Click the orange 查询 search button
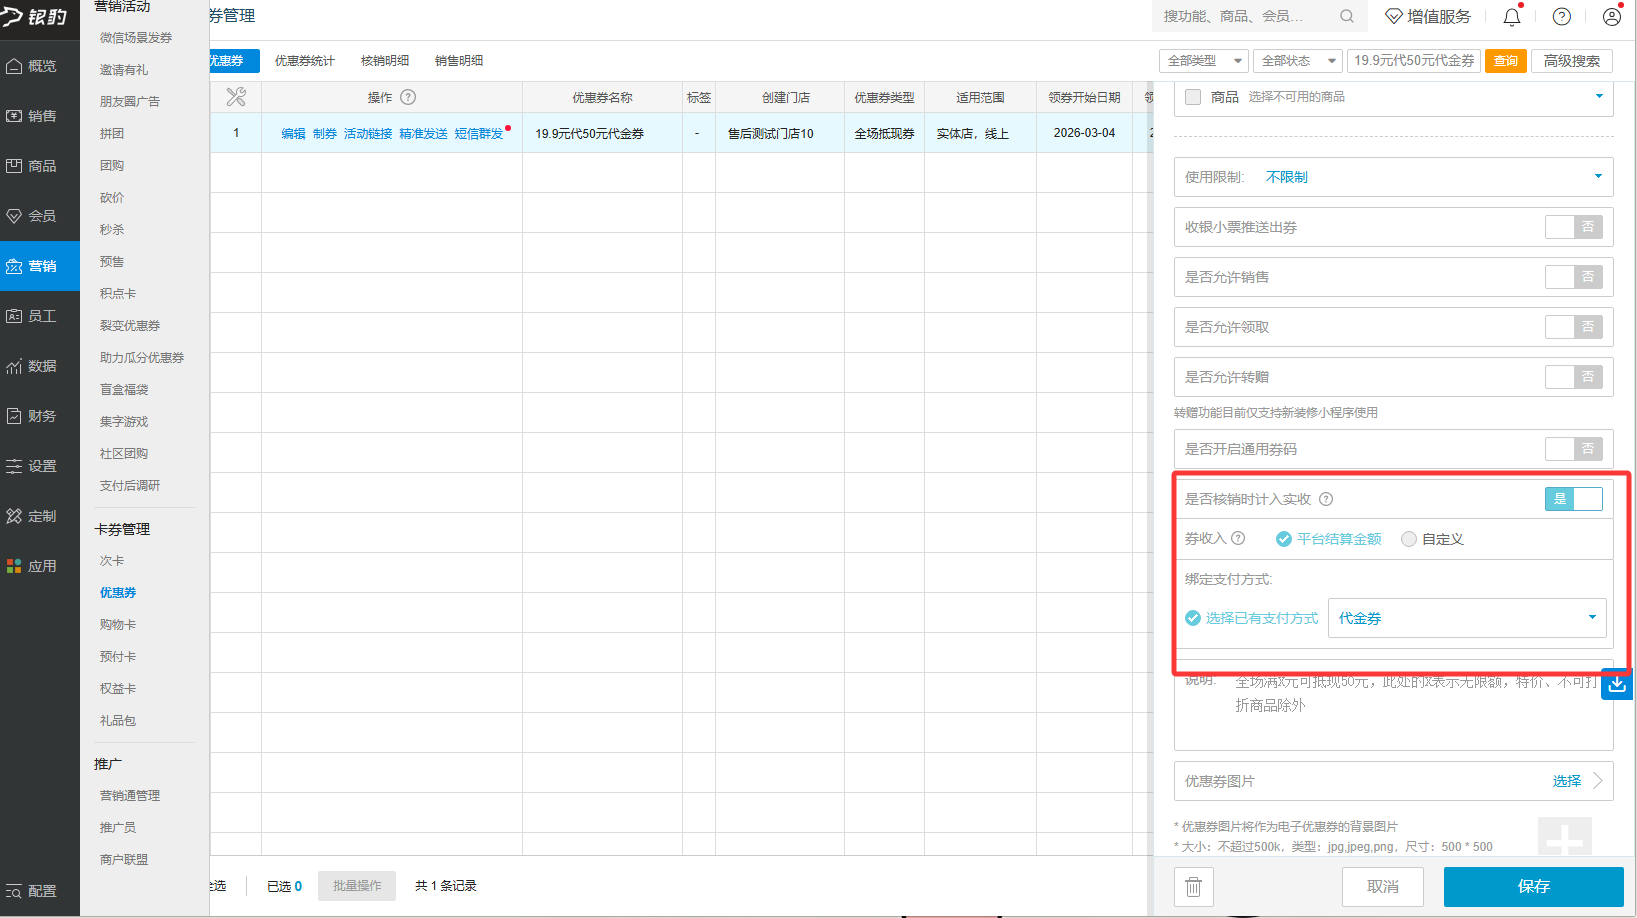 coord(1506,61)
